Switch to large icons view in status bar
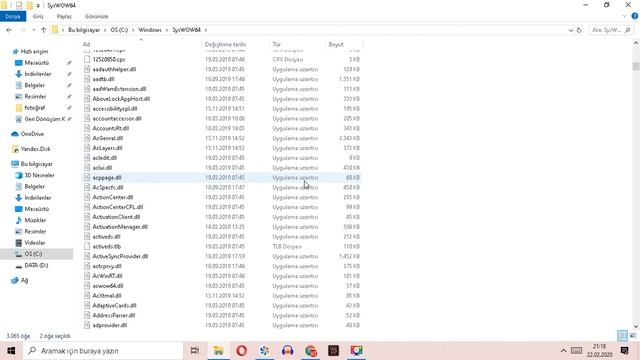640x360 pixels. coord(633,336)
